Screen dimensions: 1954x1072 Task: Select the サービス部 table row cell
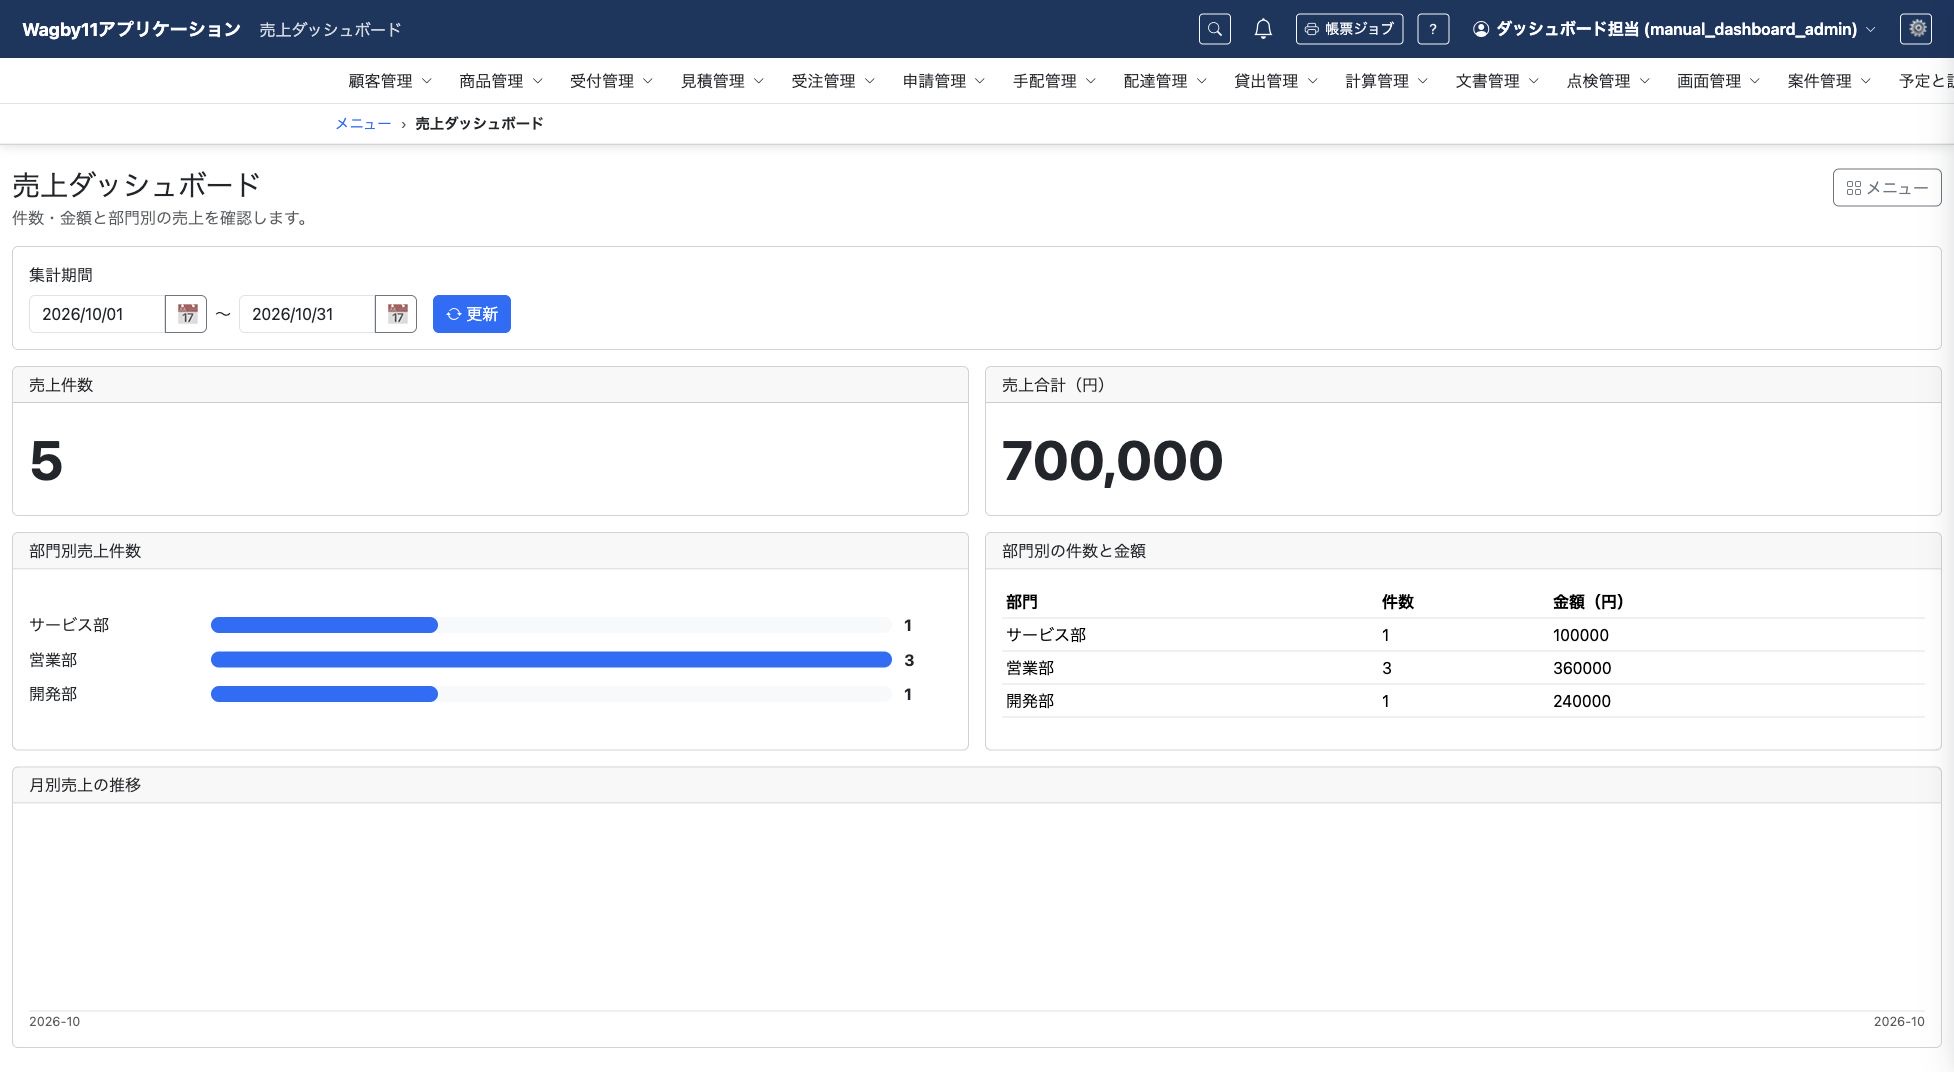click(x=1046, y=635)
